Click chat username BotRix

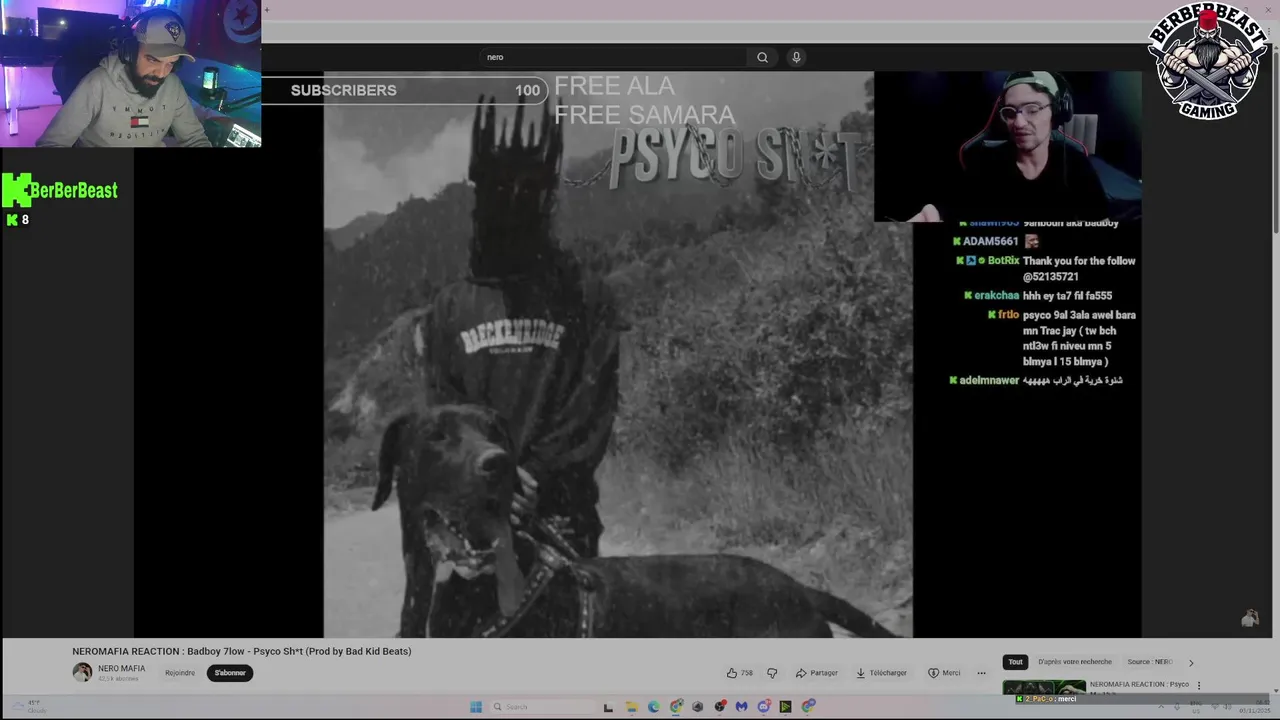click(1003, 260)
